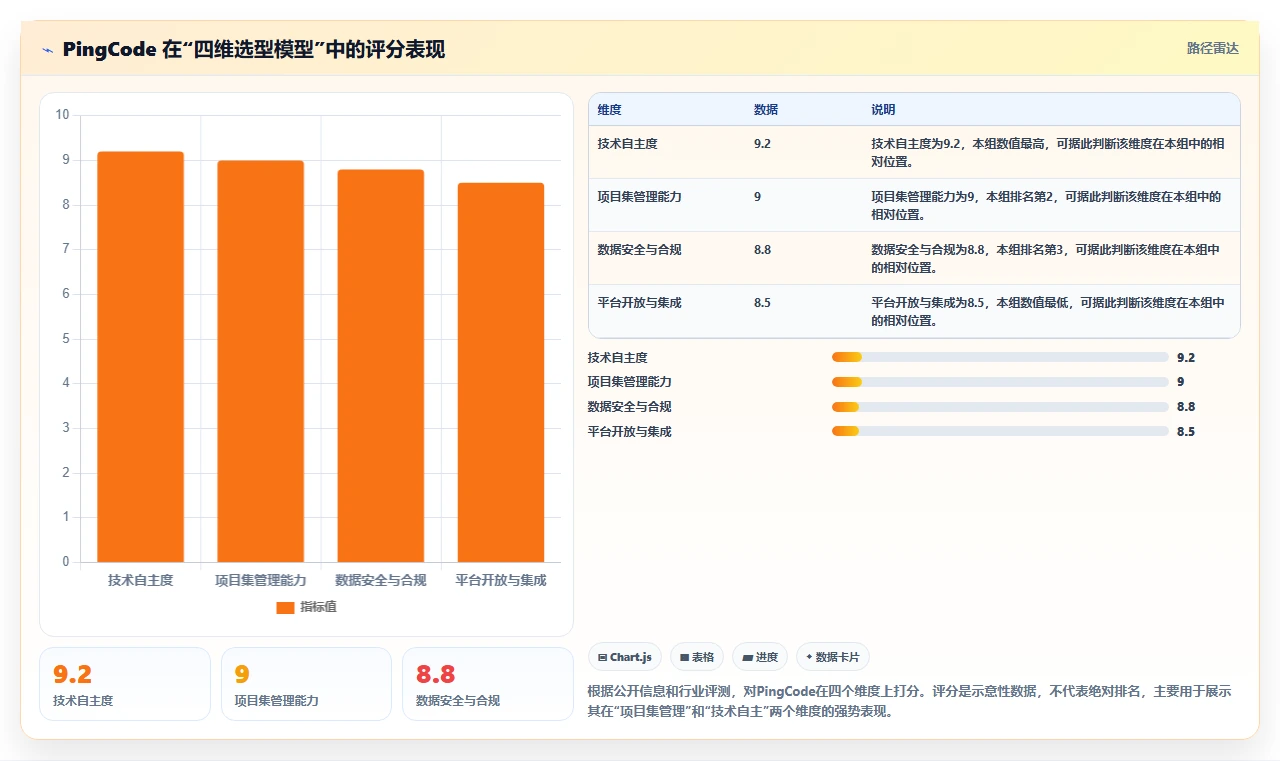Open the 9.2 技术自主度 data card

point(125,684)
